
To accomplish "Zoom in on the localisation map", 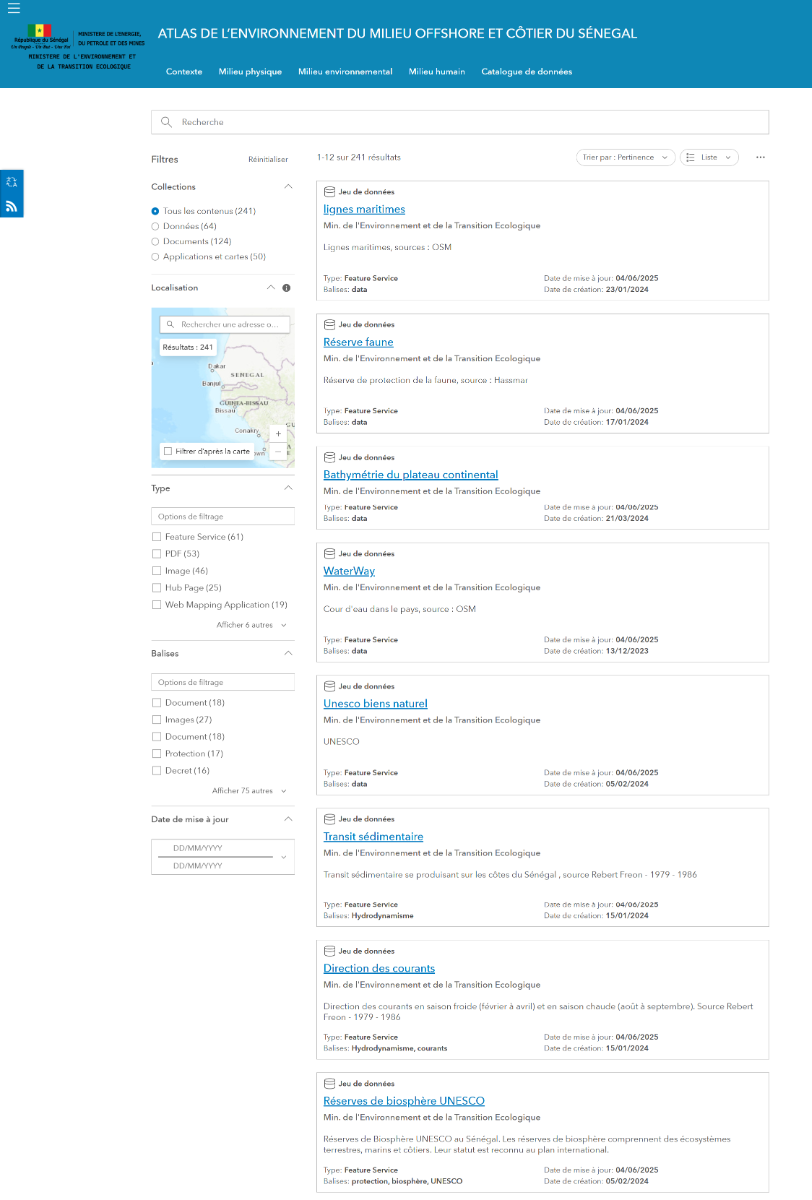I will pos(278,434).
